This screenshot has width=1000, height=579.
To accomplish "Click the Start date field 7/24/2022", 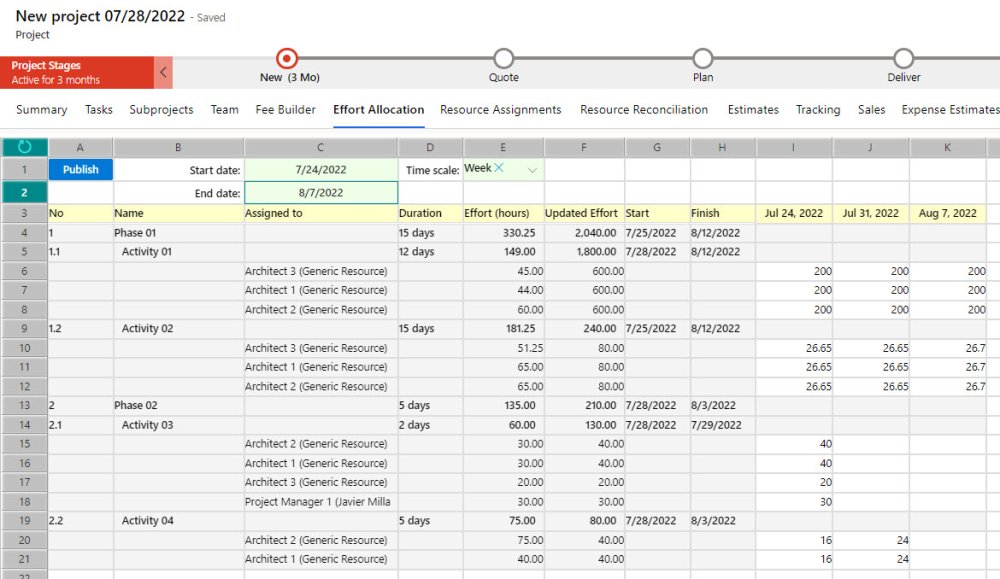I will pos(320,170).
